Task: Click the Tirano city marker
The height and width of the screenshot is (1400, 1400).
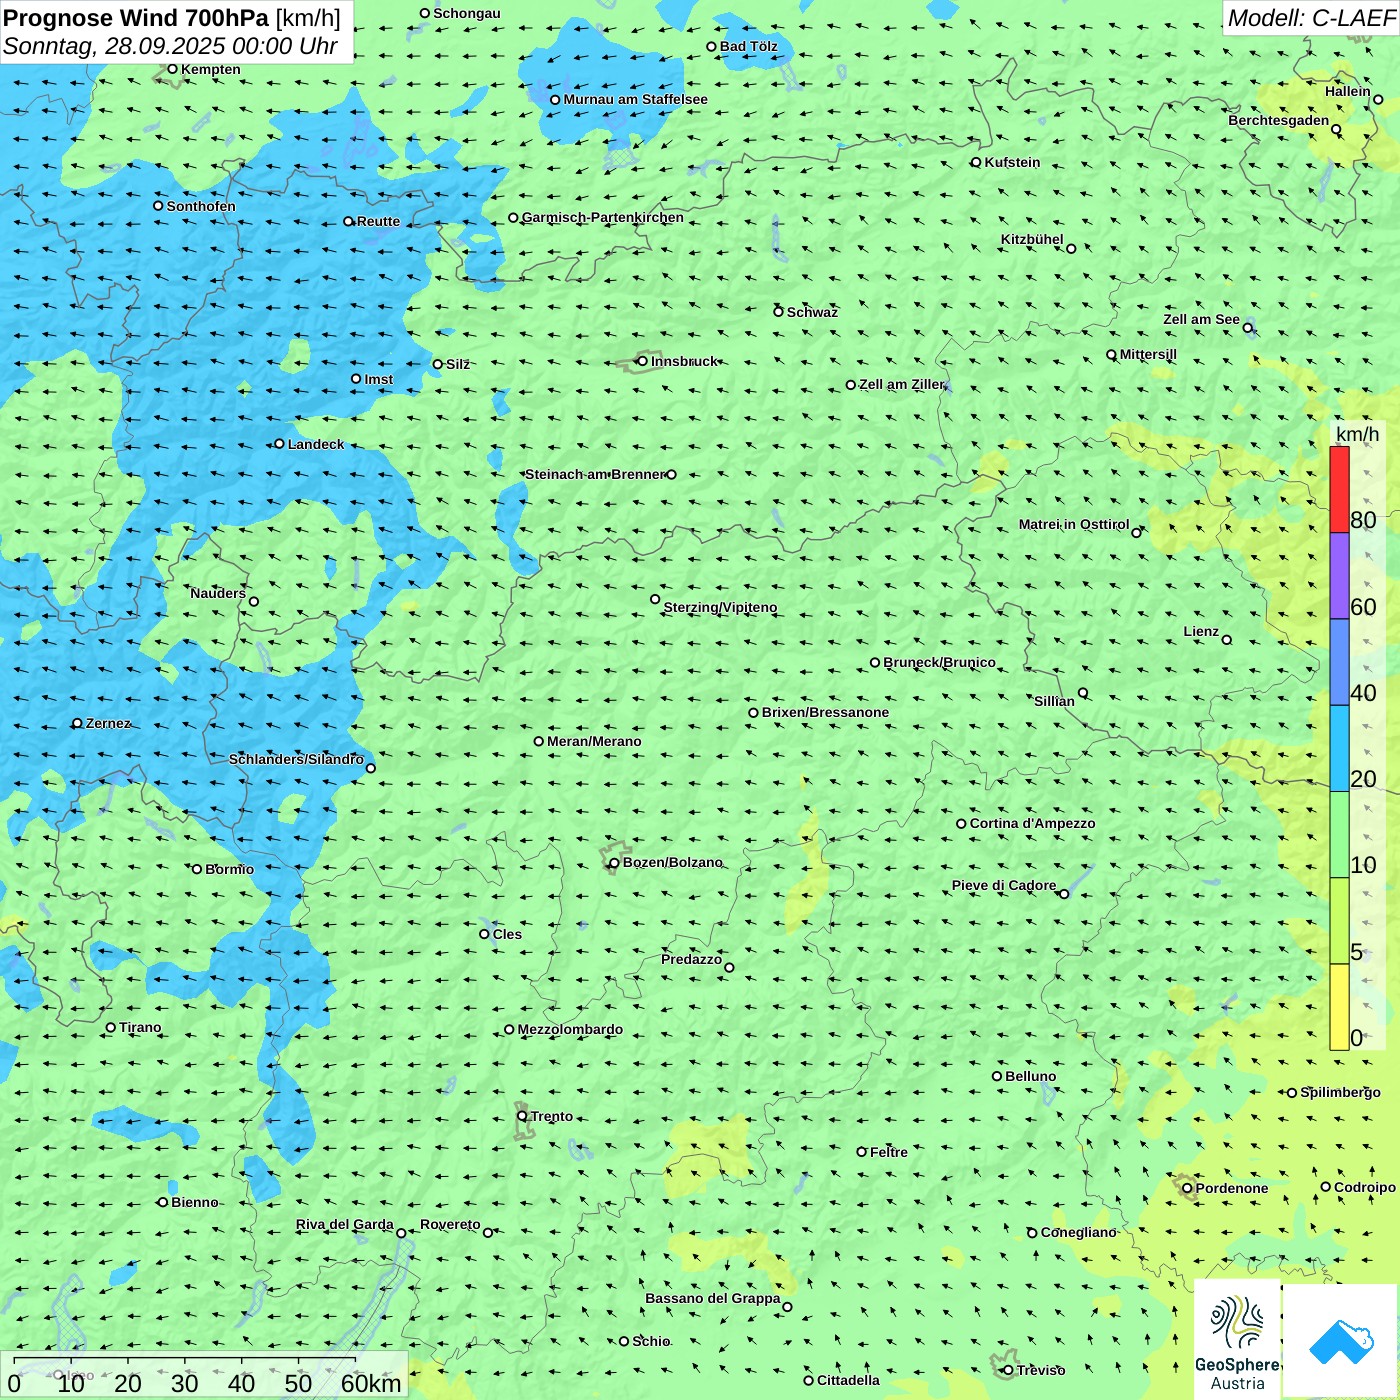Action: [x=111, y=1027]
